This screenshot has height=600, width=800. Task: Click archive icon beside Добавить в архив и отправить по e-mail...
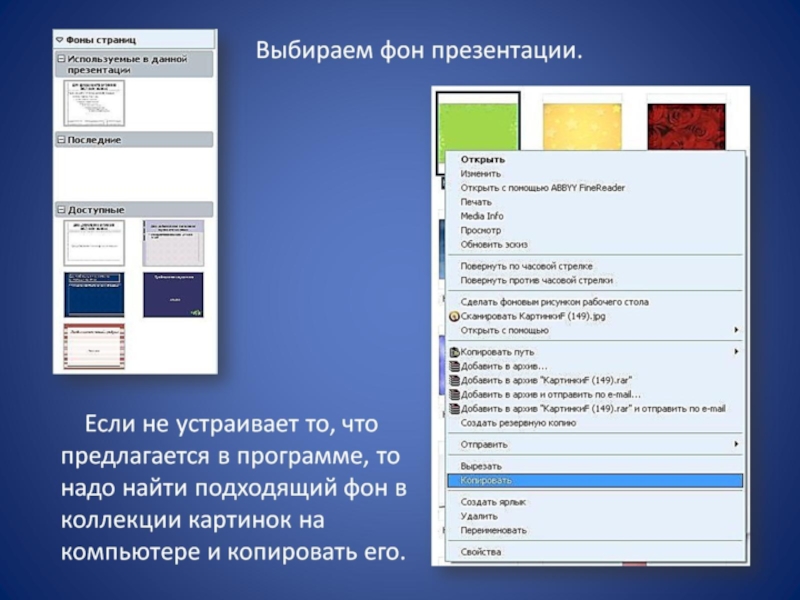454,395
